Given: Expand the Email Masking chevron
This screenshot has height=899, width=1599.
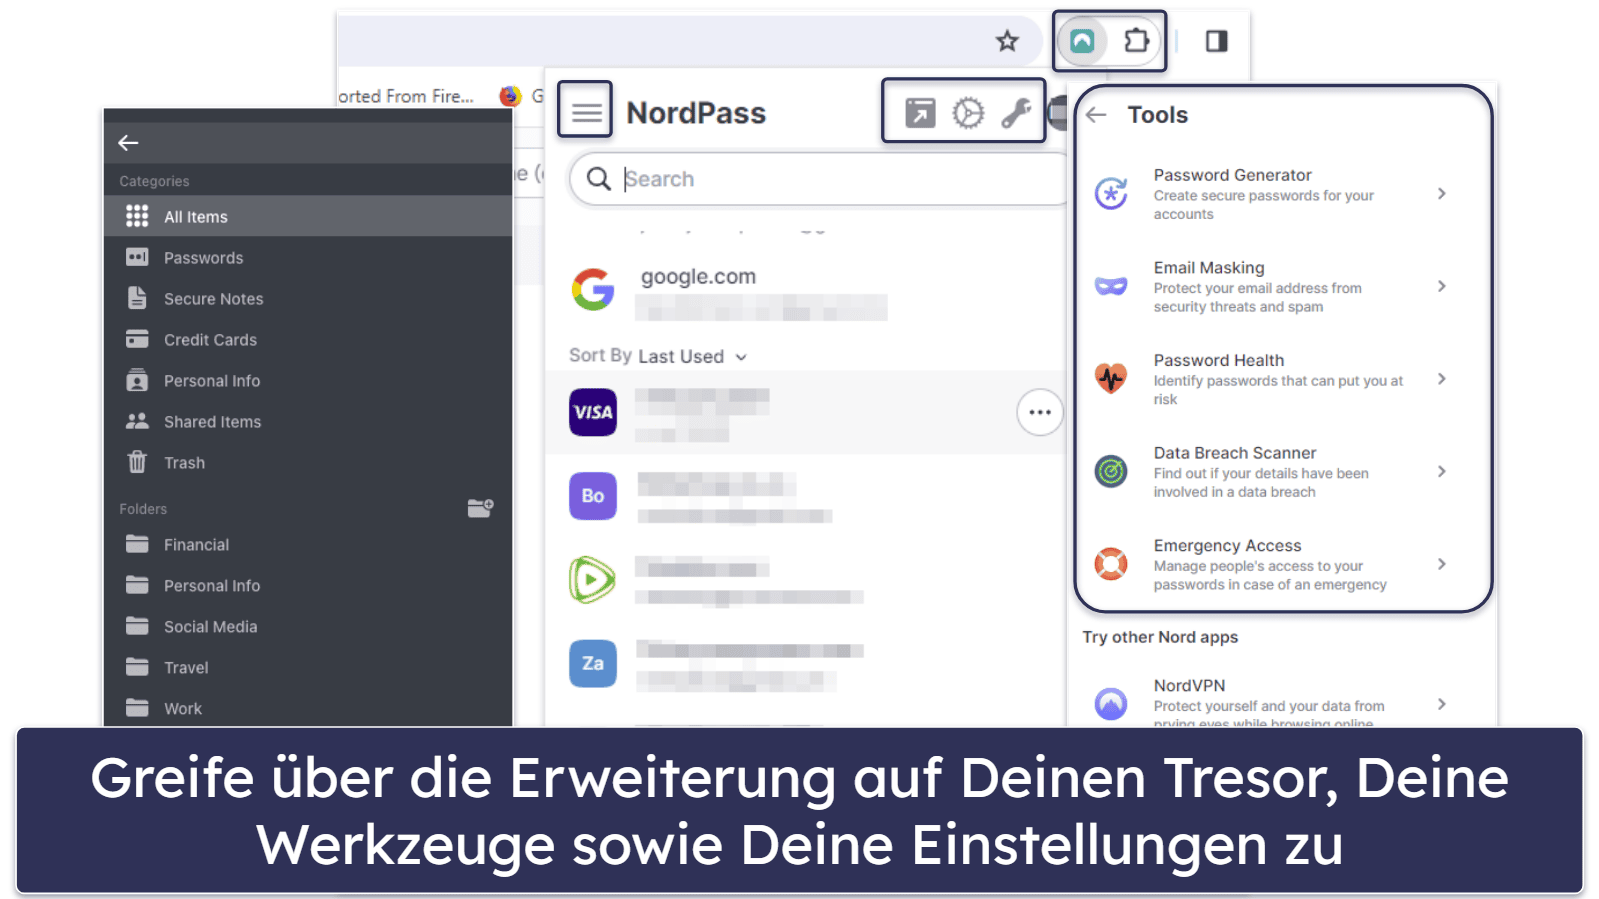Looking at the screenshot, I should pyautogui.click(x=1441, y=286).
